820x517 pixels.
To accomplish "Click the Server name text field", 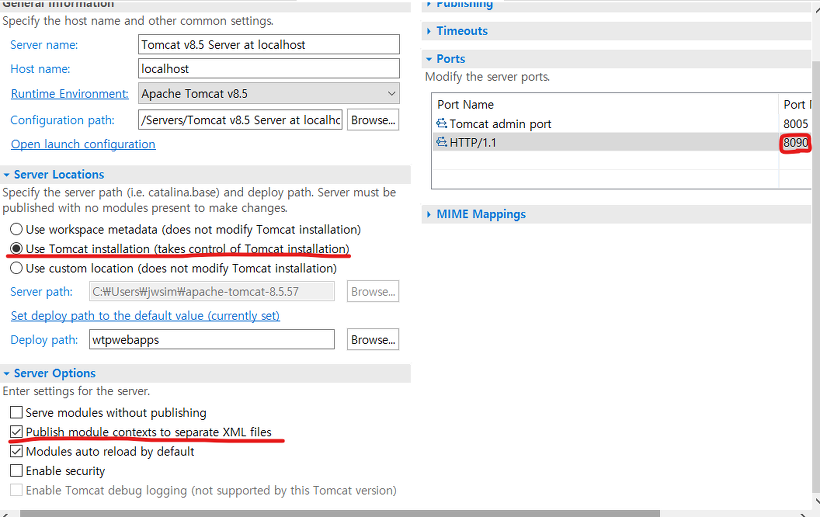I will point(269,44).
